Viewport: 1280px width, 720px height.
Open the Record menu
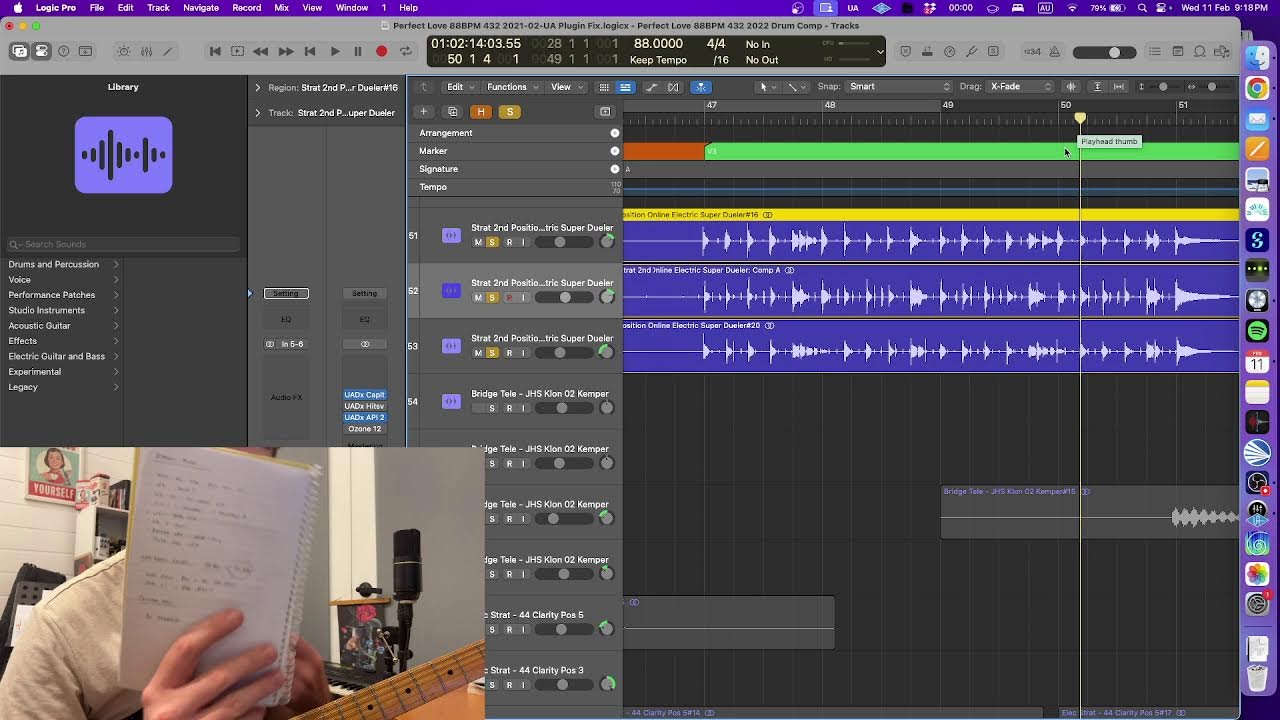click(x=247, y=8)
